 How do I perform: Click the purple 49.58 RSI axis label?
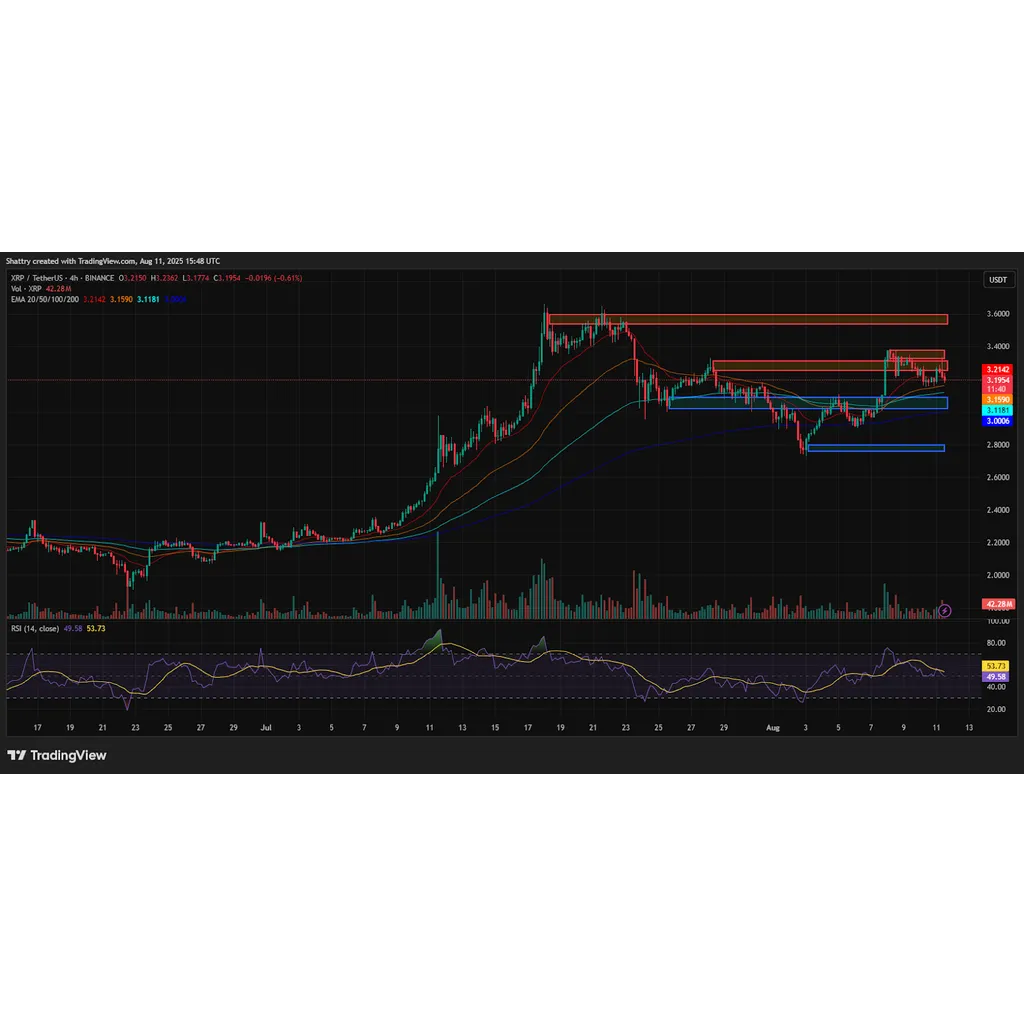click(996, 677)
